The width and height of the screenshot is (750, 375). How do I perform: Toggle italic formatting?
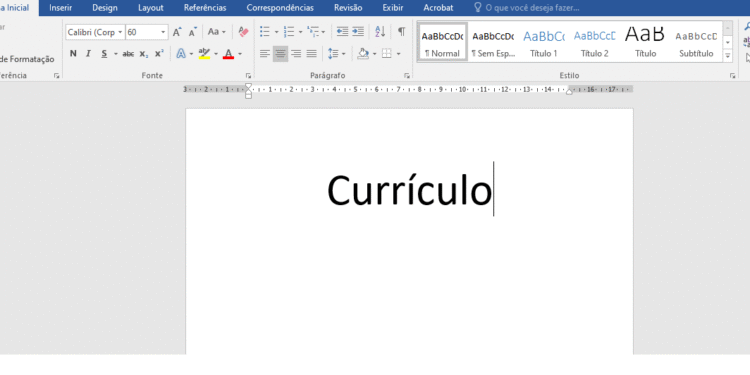[88, 54]
